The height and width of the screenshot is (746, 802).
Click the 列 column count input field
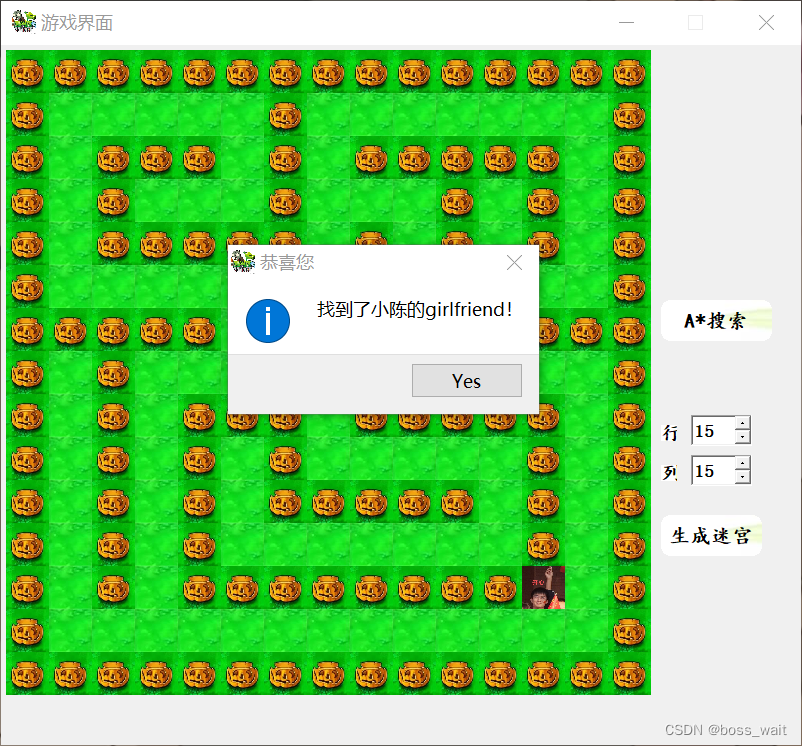point(713,470)
